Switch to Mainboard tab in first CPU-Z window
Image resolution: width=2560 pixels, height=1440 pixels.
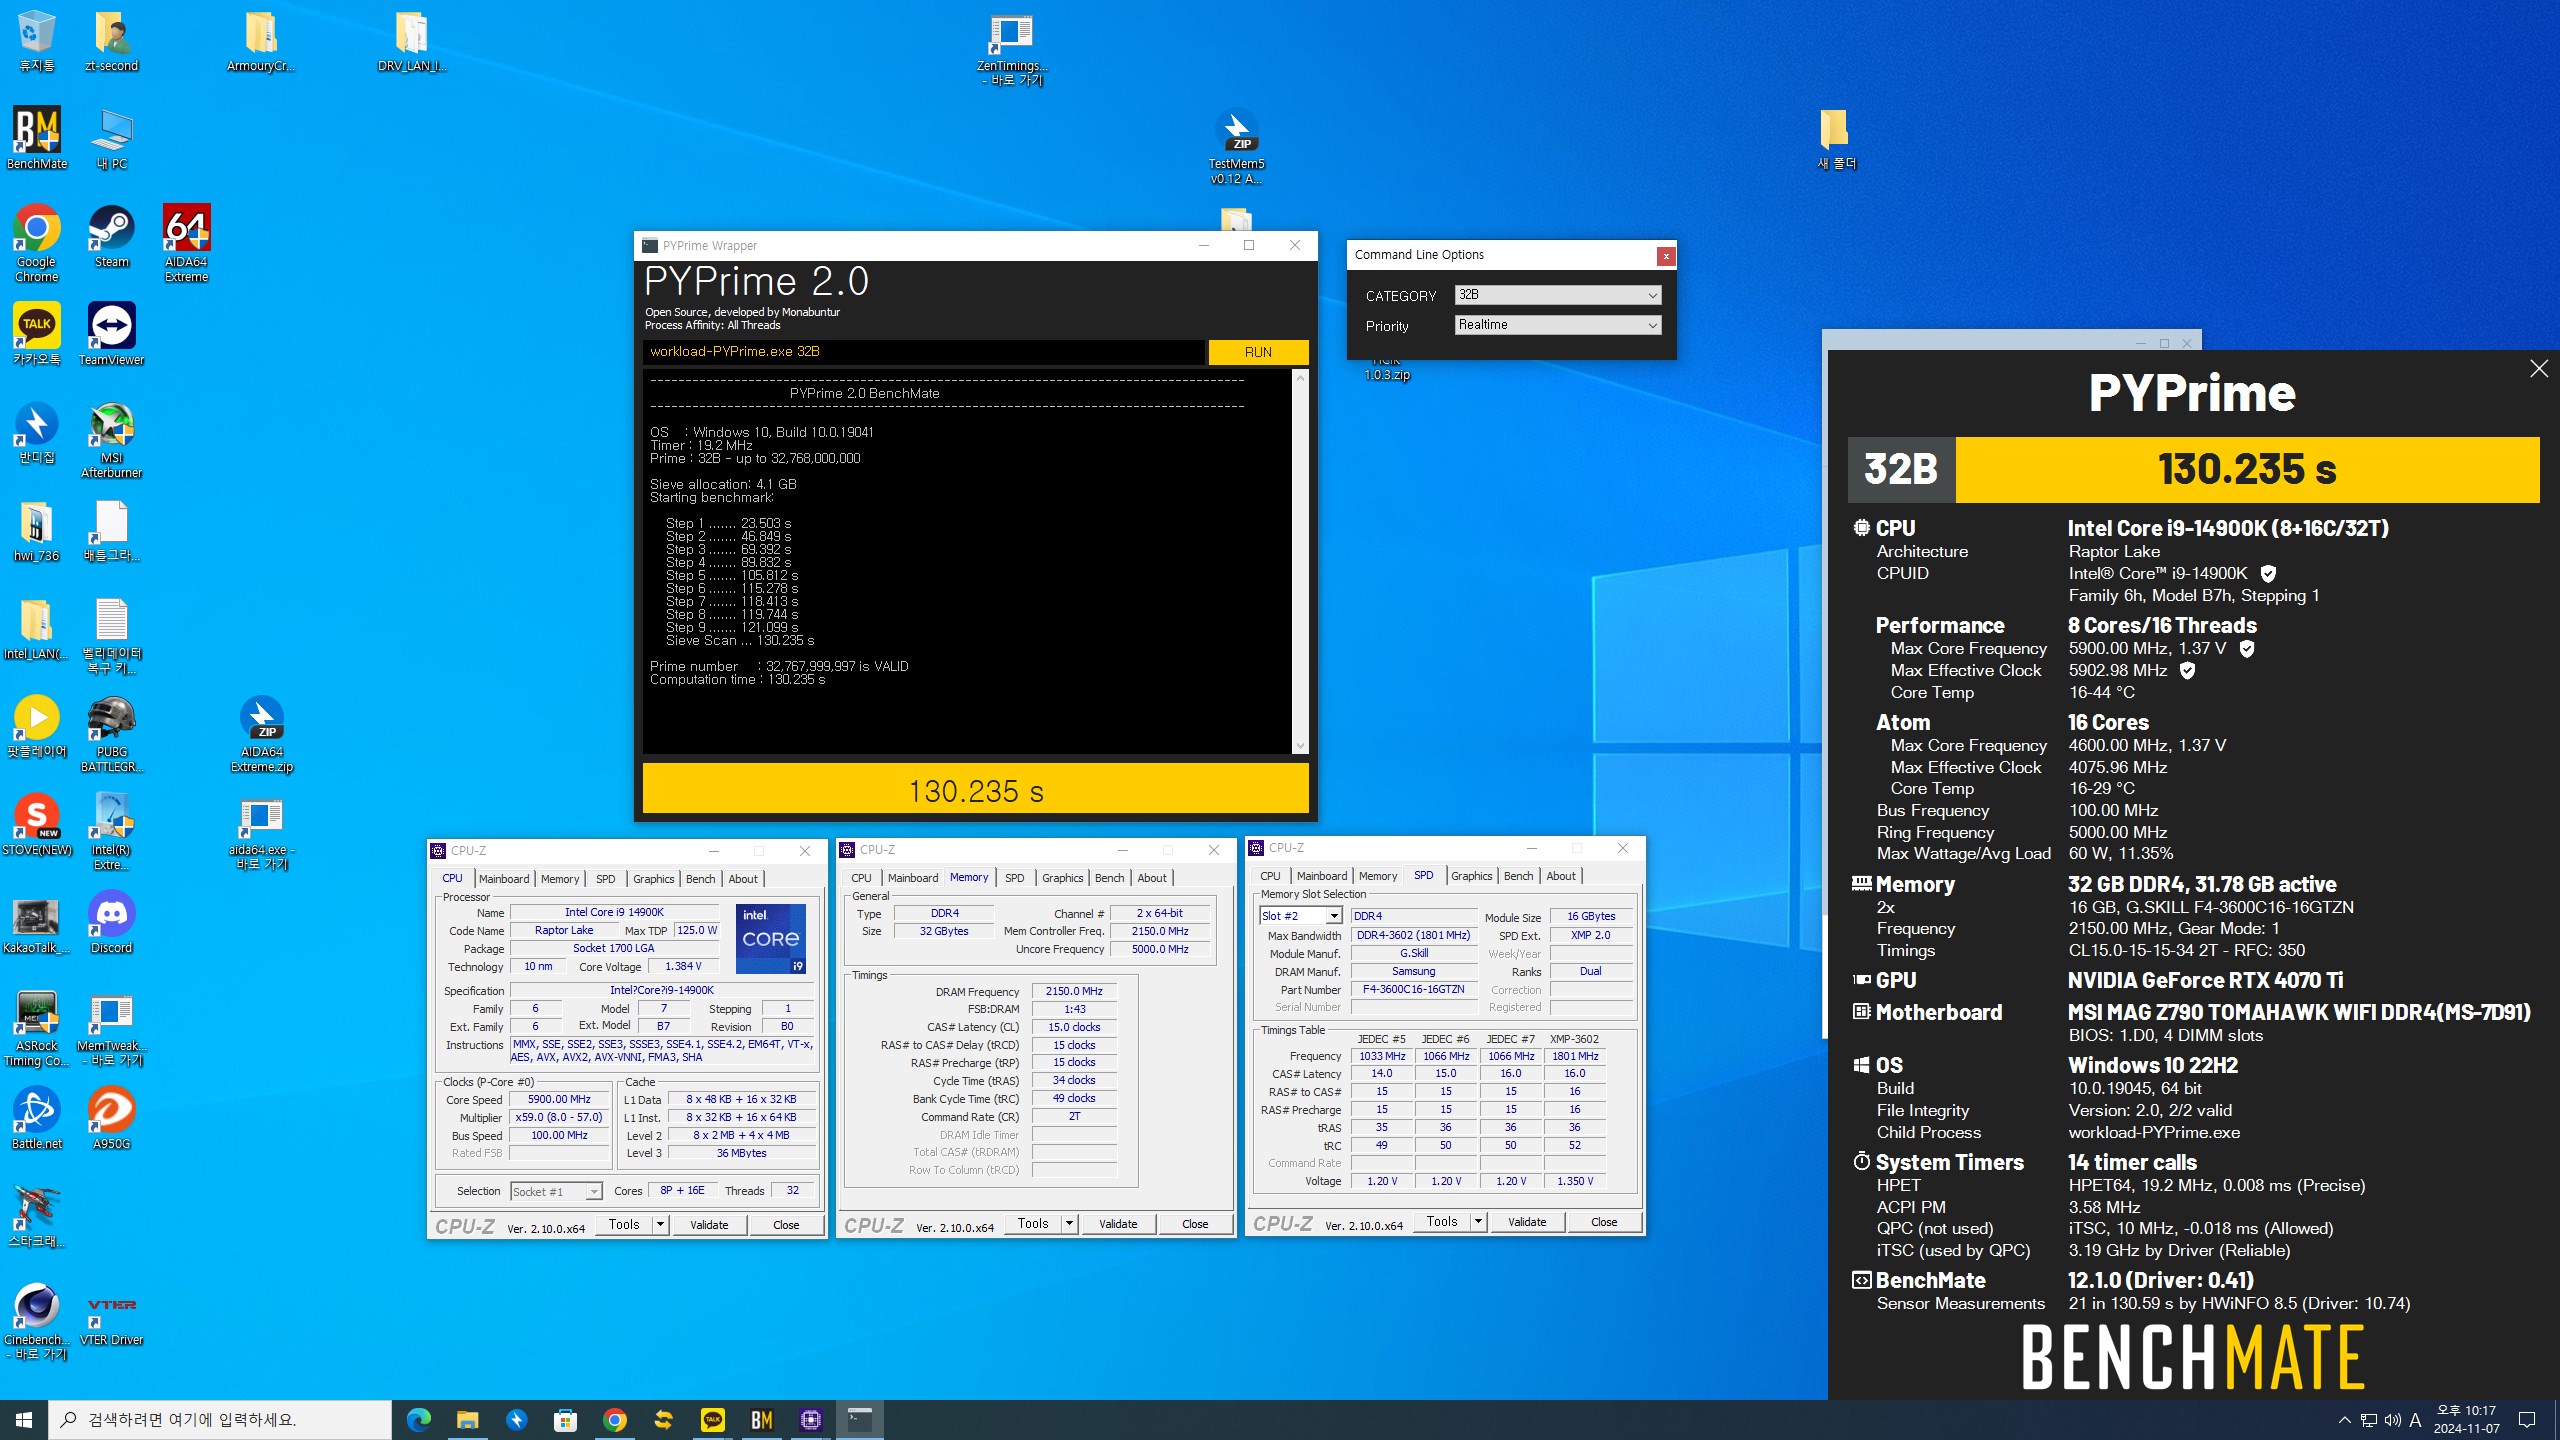click(504, 879)
